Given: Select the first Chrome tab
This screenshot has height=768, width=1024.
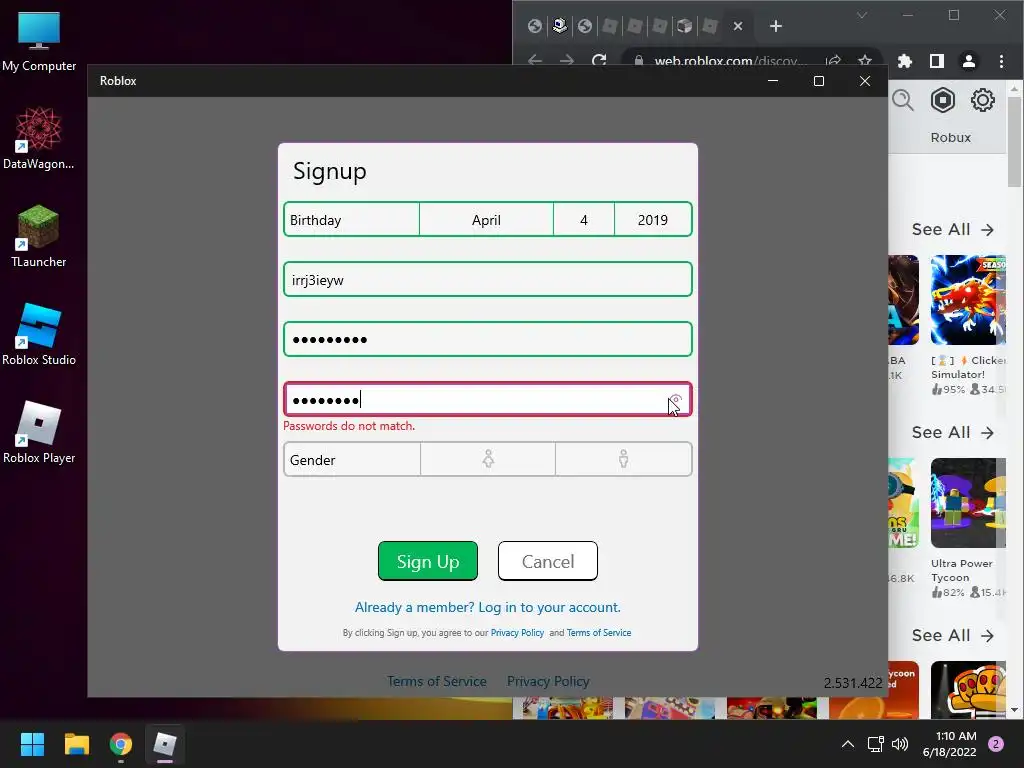Looking at the screenshot, I should tap(535, 26).
